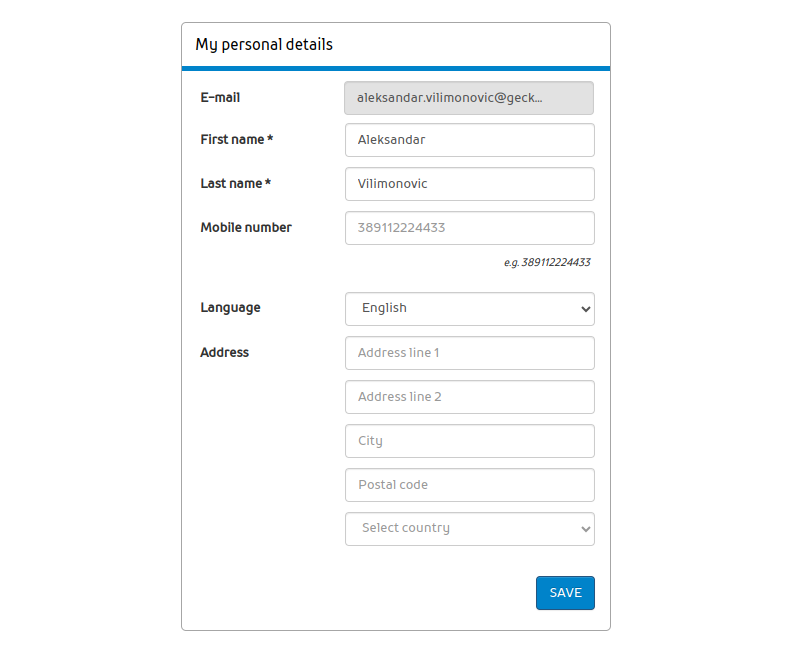Focus the Address line 2 field
This screenshot has width=788, height=647.
tap(469, 397)
